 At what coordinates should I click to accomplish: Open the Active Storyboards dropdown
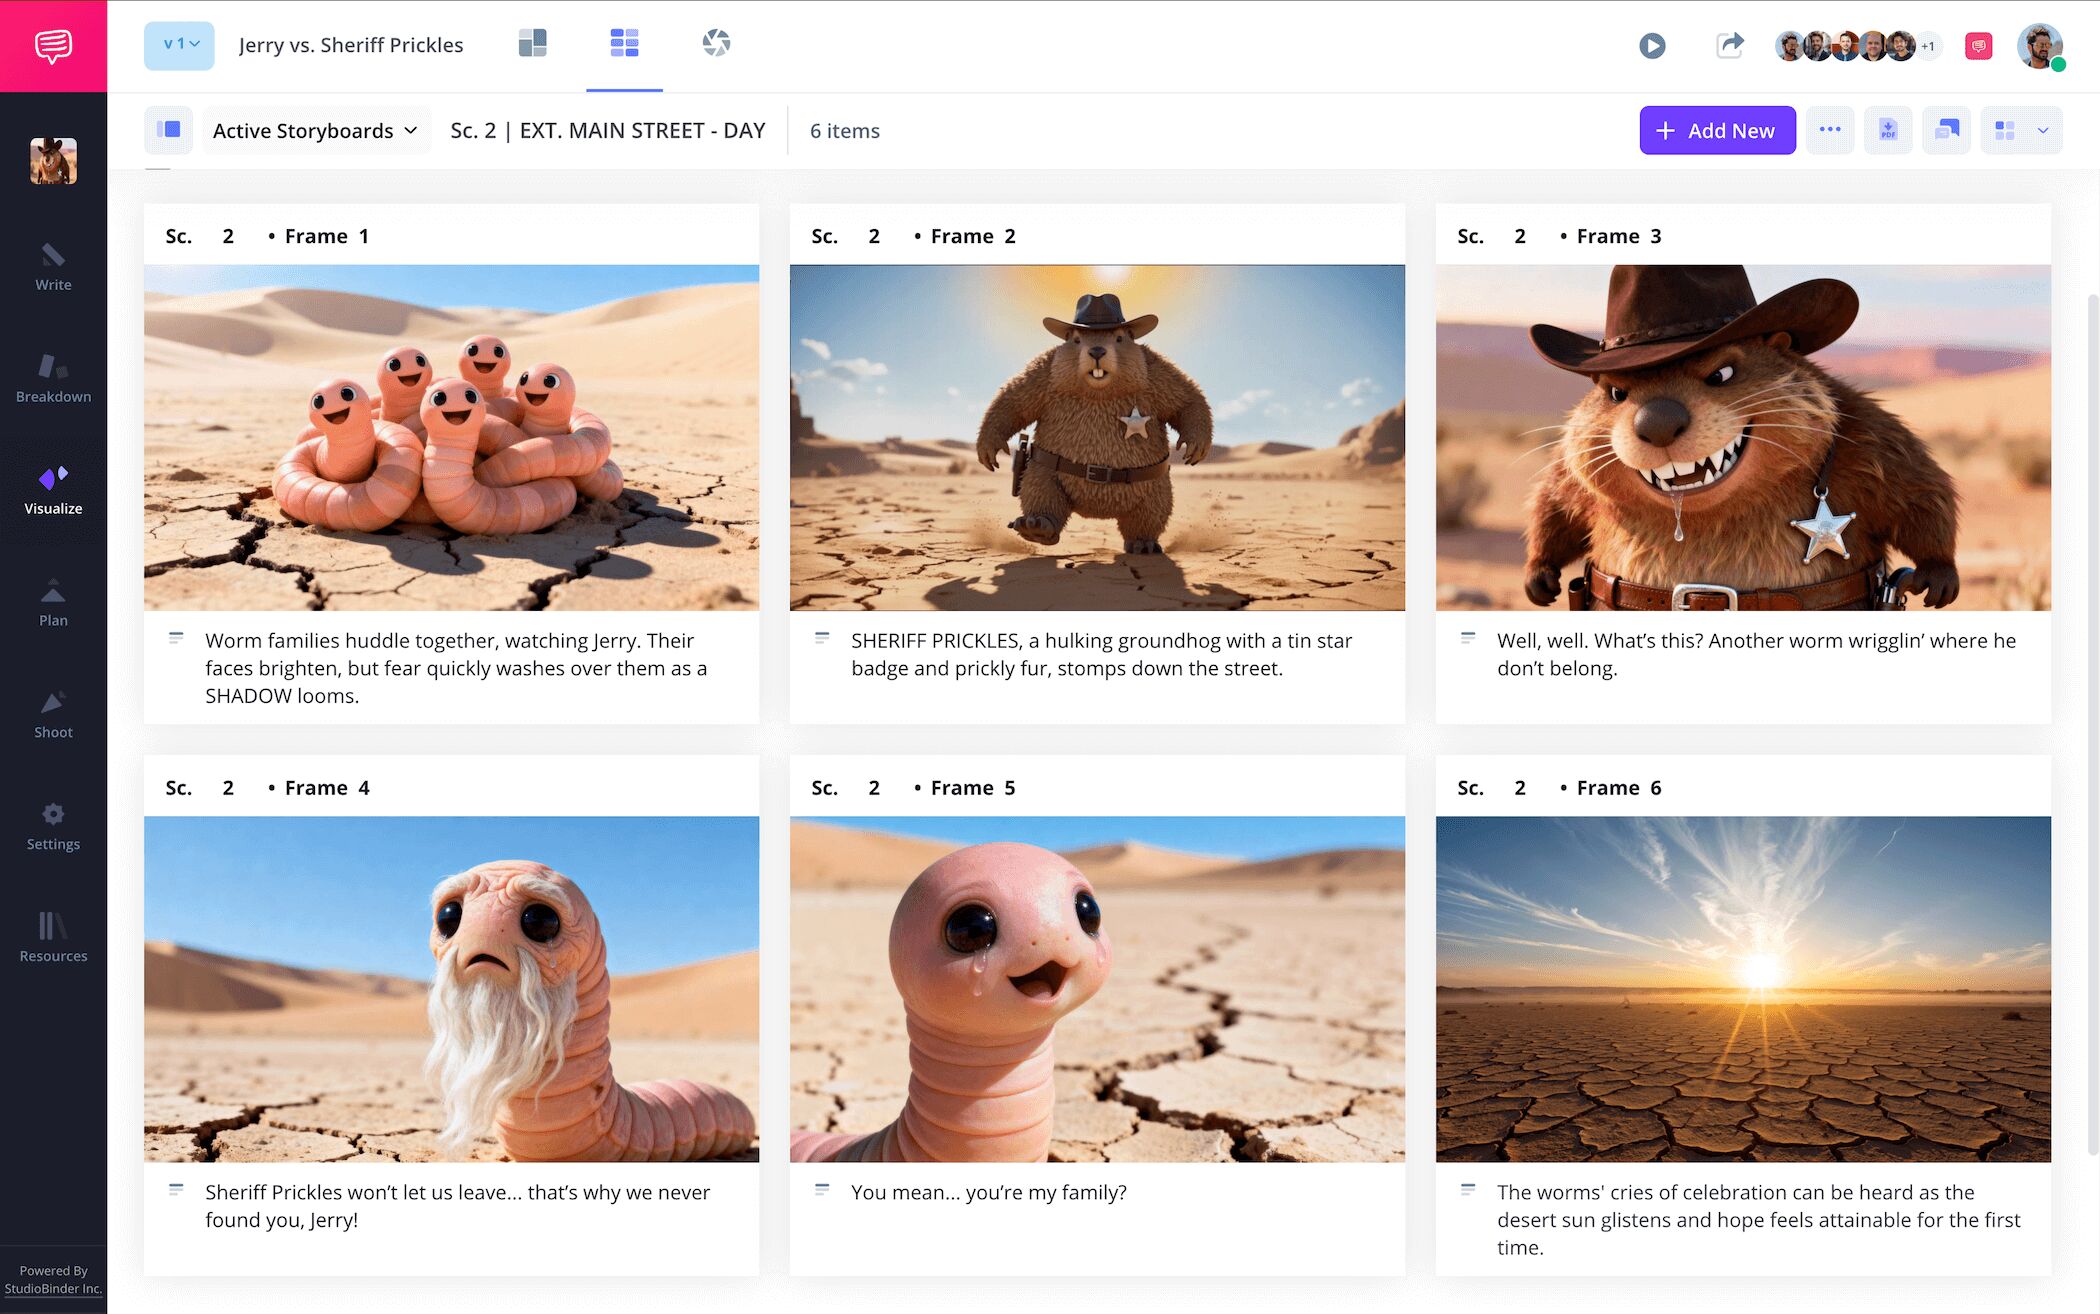coord(315,131)
